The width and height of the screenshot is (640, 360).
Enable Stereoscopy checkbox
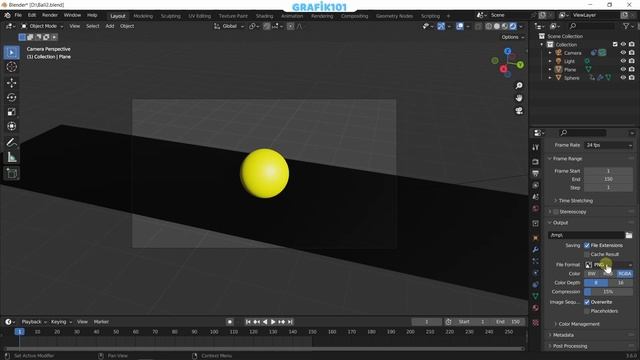[556, 212]
